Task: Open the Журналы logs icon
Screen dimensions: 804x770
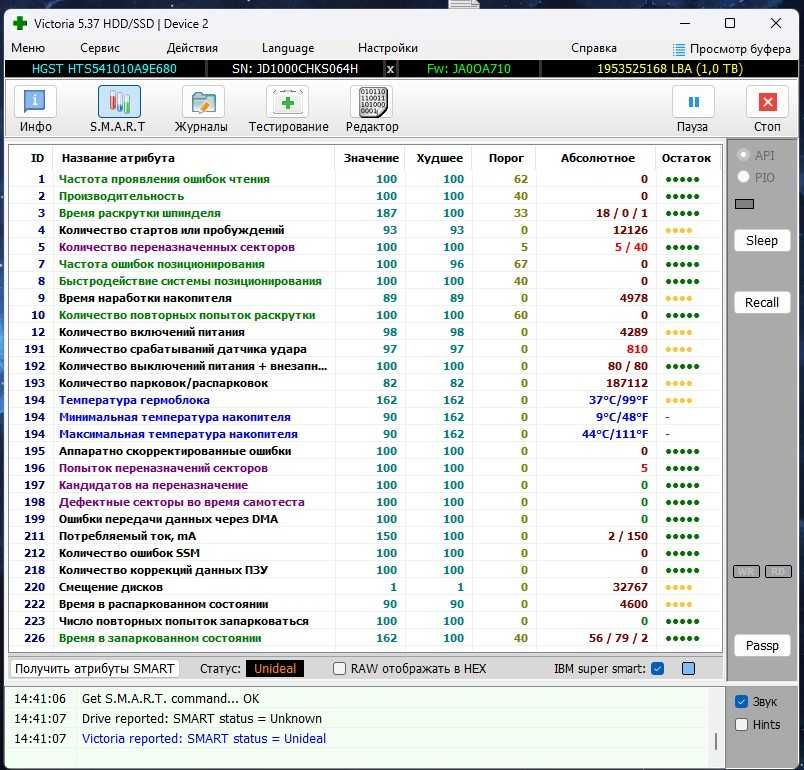Action: (203, 102)
